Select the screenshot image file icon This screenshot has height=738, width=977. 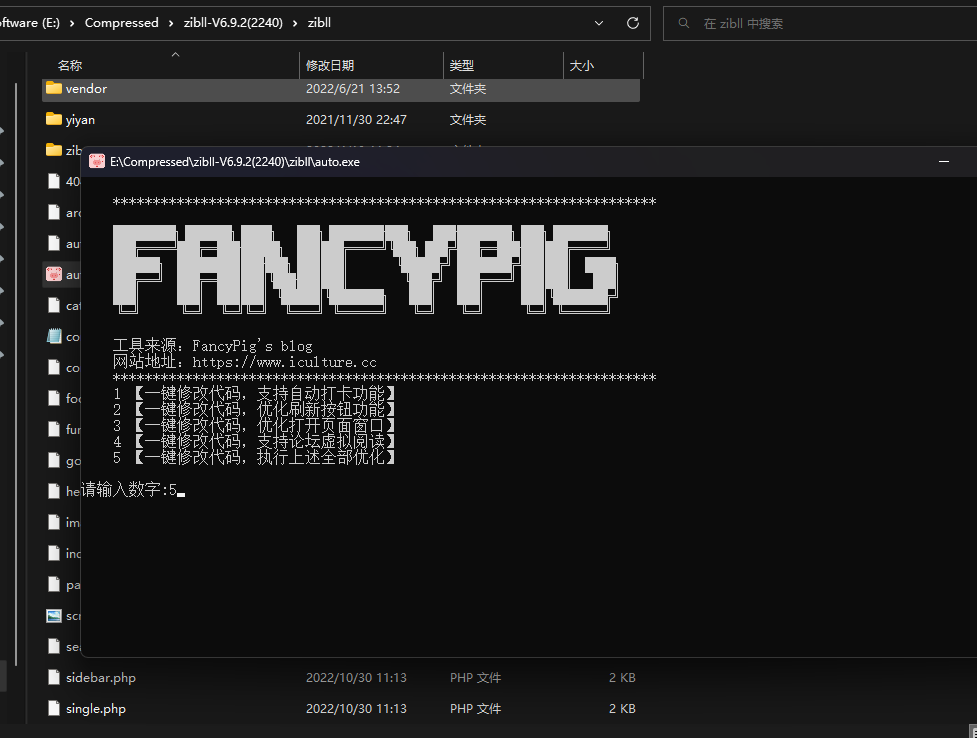click(54, 615)
